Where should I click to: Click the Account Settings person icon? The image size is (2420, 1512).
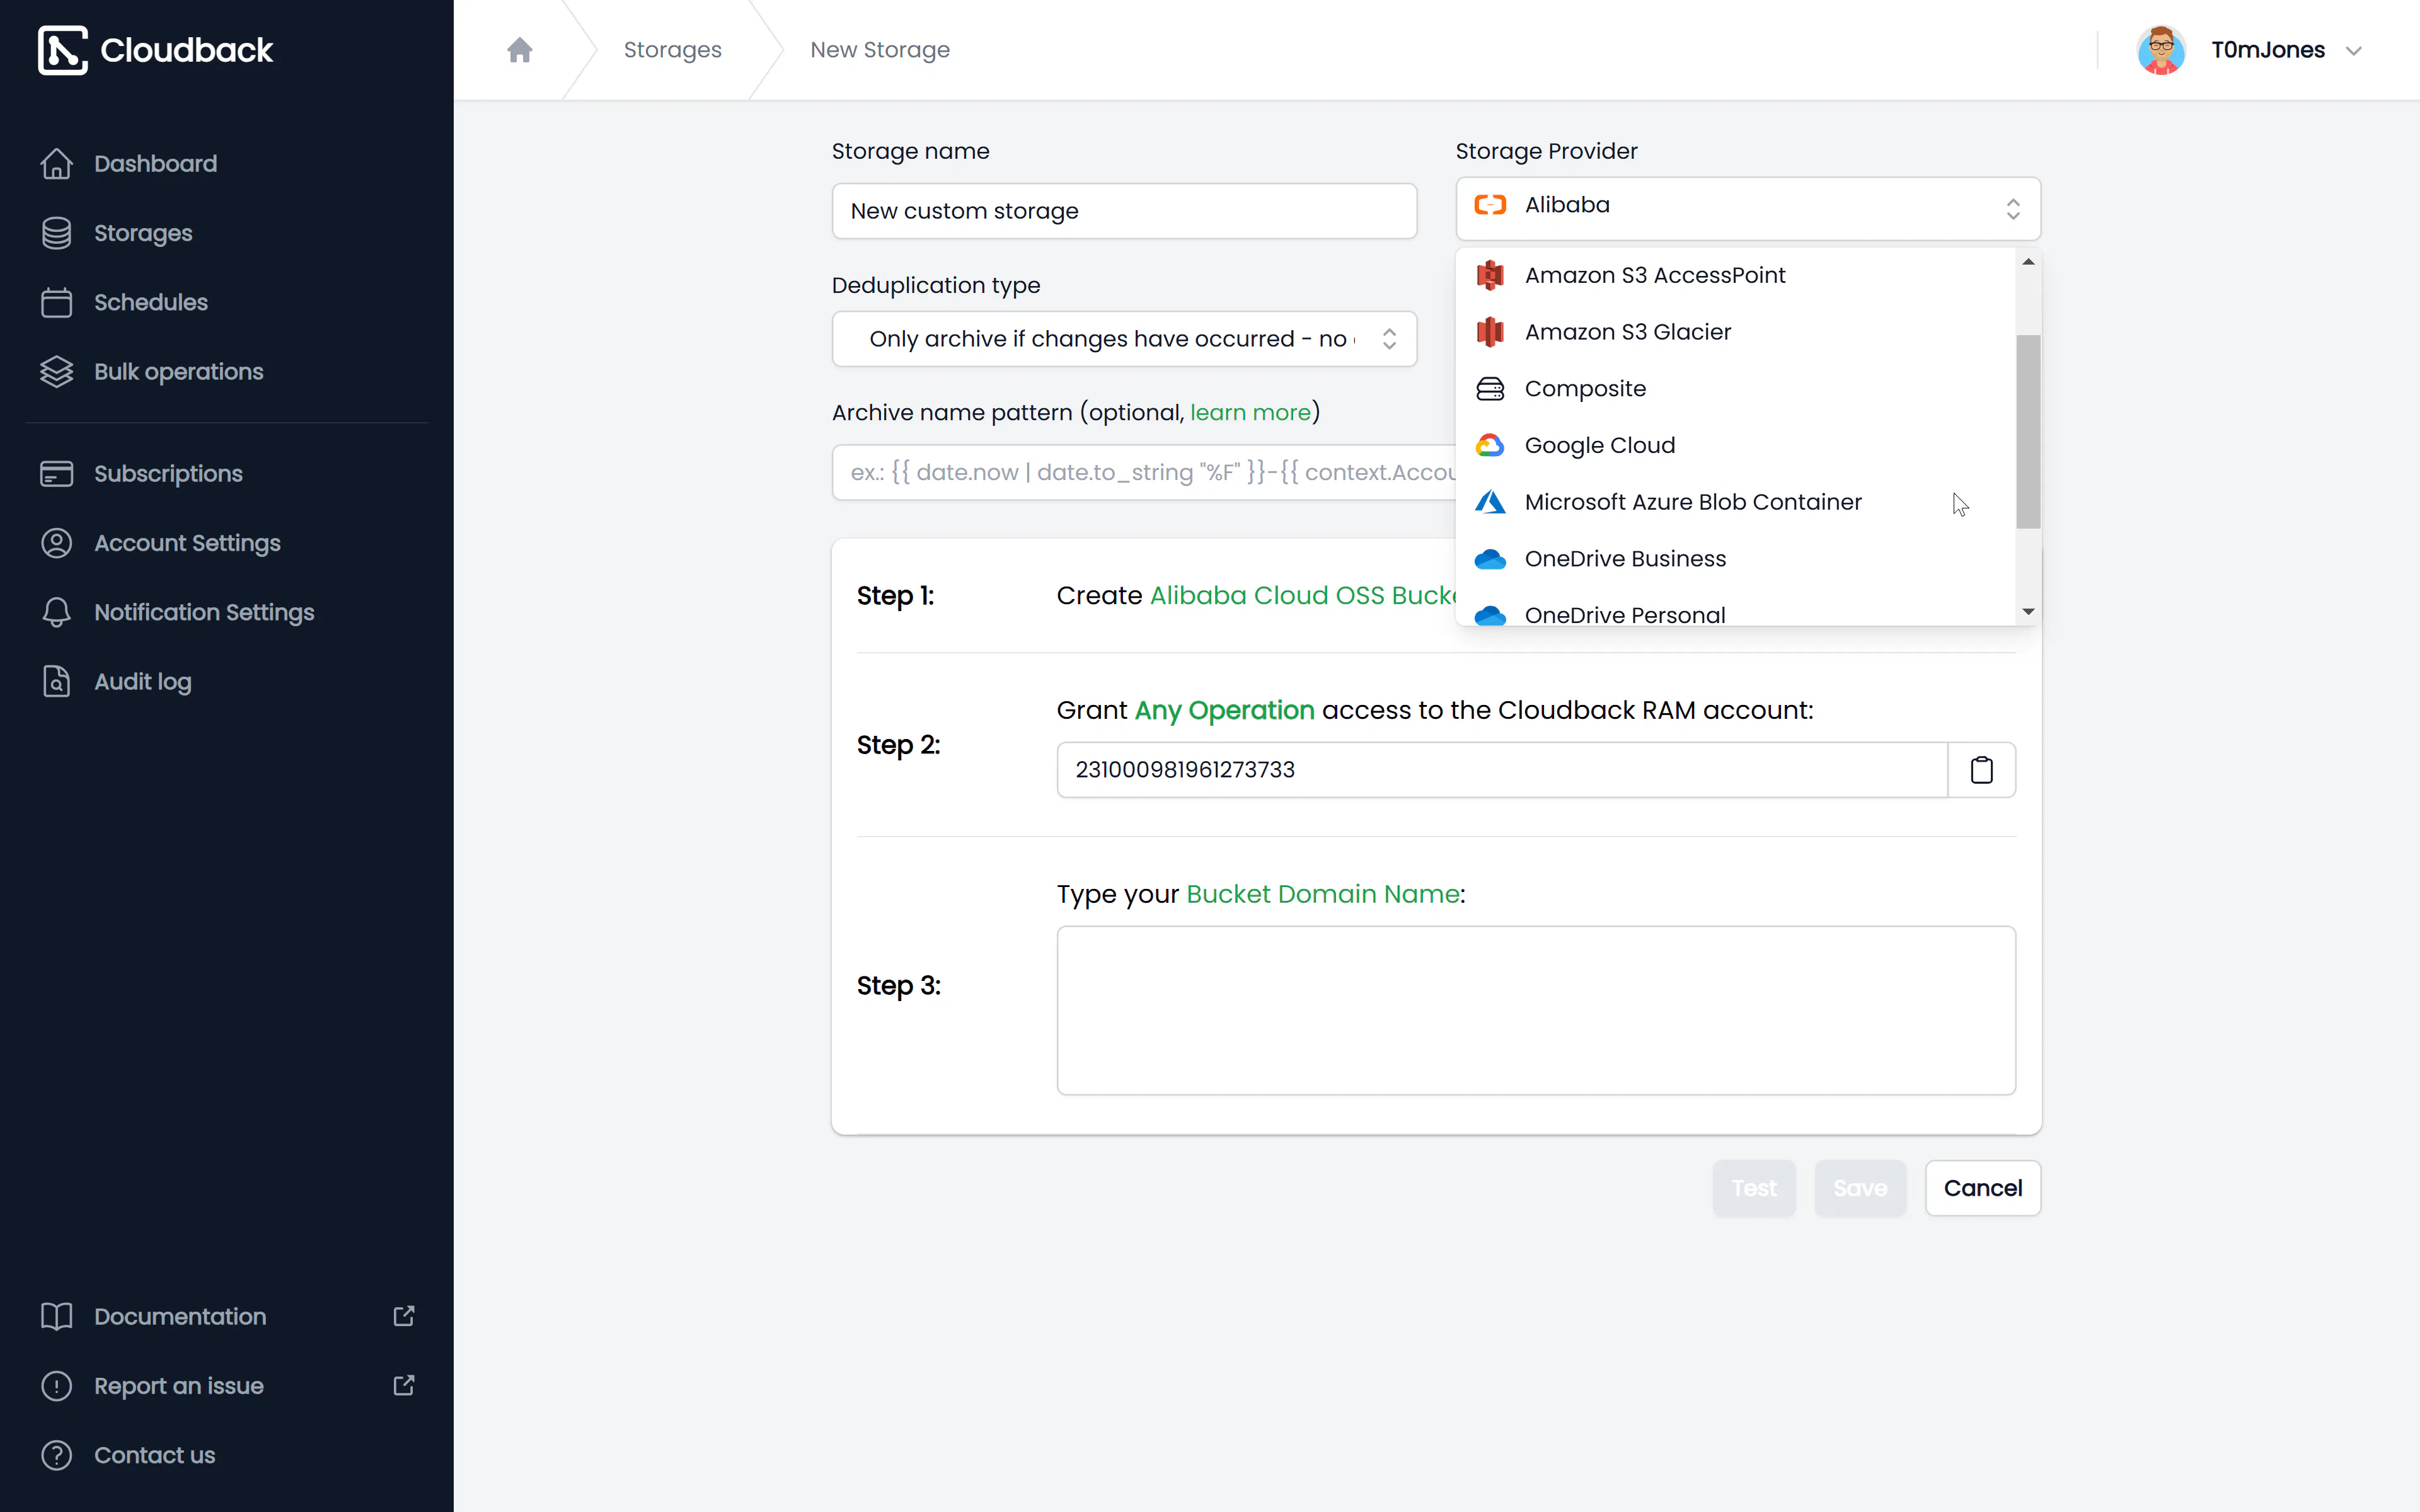click(x=57, y=543)
